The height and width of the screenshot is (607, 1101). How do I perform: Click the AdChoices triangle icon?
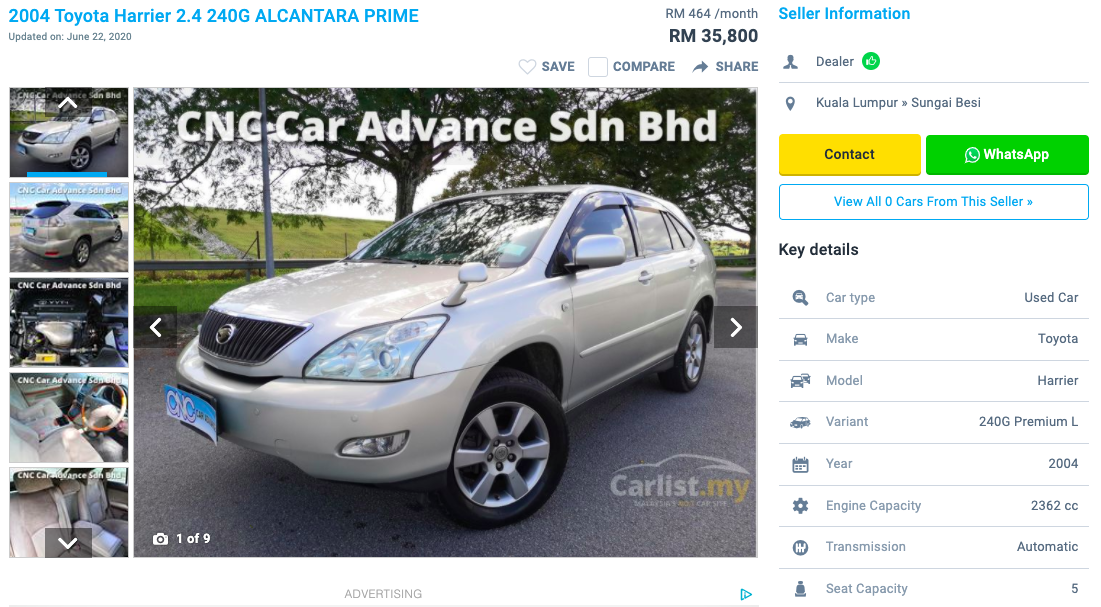746,594
